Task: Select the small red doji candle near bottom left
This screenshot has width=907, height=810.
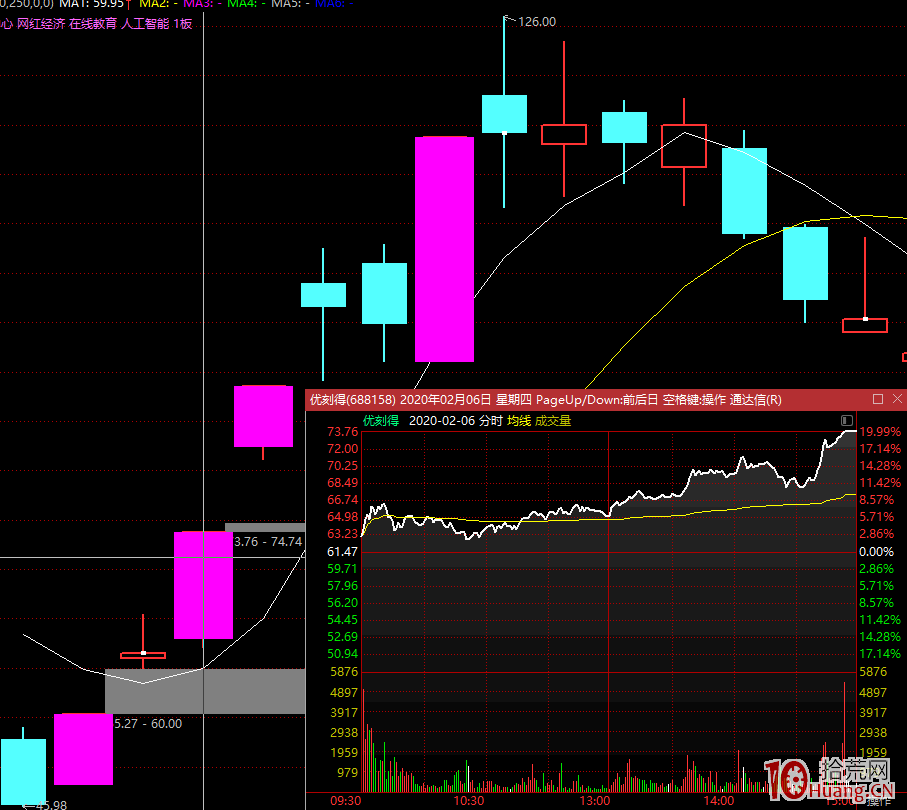Action: click(x=143, y=655)
